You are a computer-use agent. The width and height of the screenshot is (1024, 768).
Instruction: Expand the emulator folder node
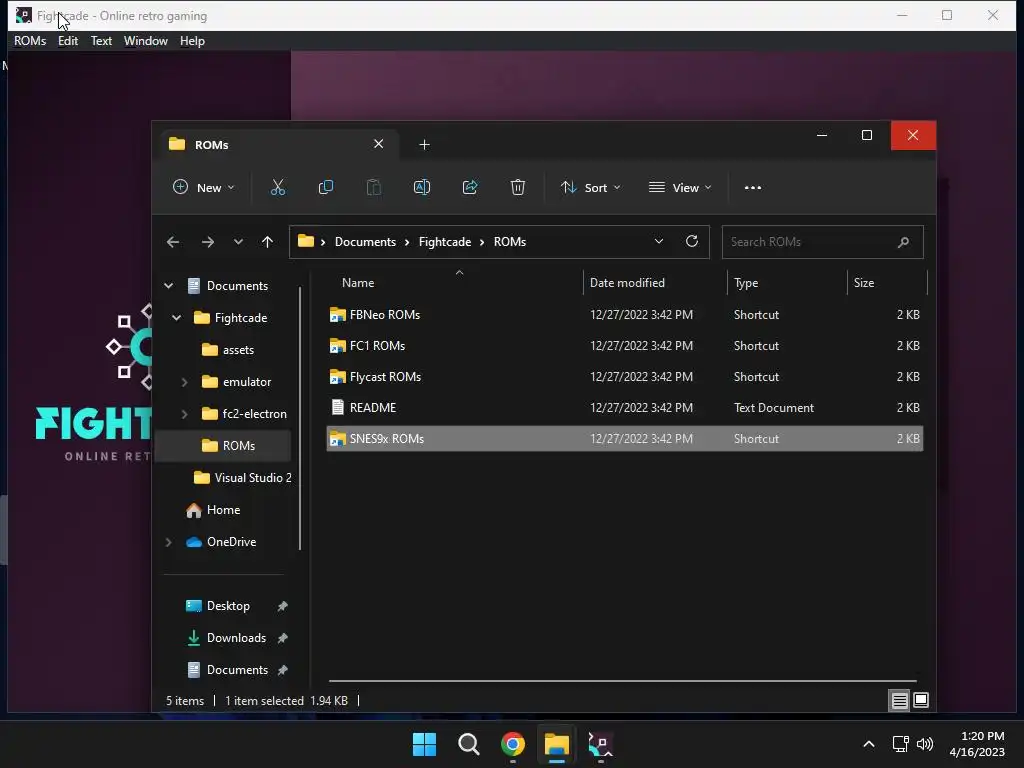[x=184, y=382]
